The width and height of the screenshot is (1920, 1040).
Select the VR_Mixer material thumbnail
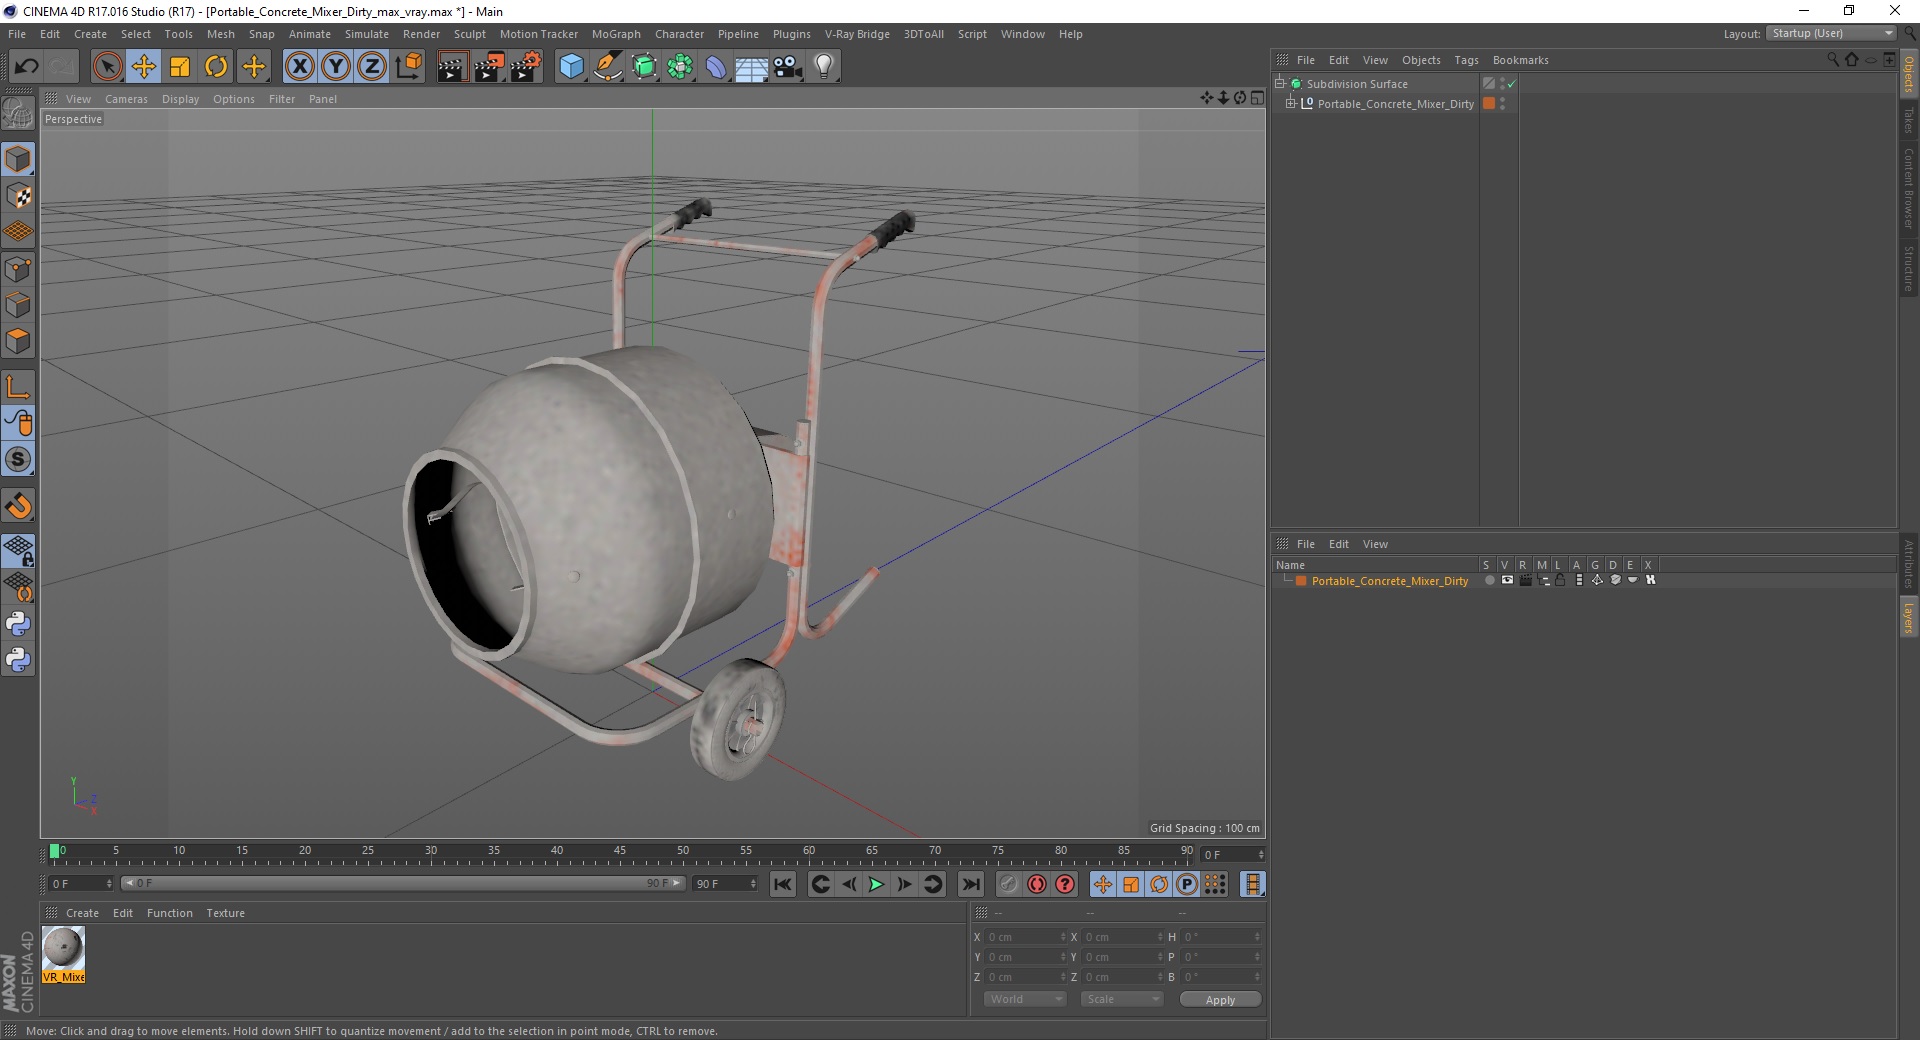63,949
